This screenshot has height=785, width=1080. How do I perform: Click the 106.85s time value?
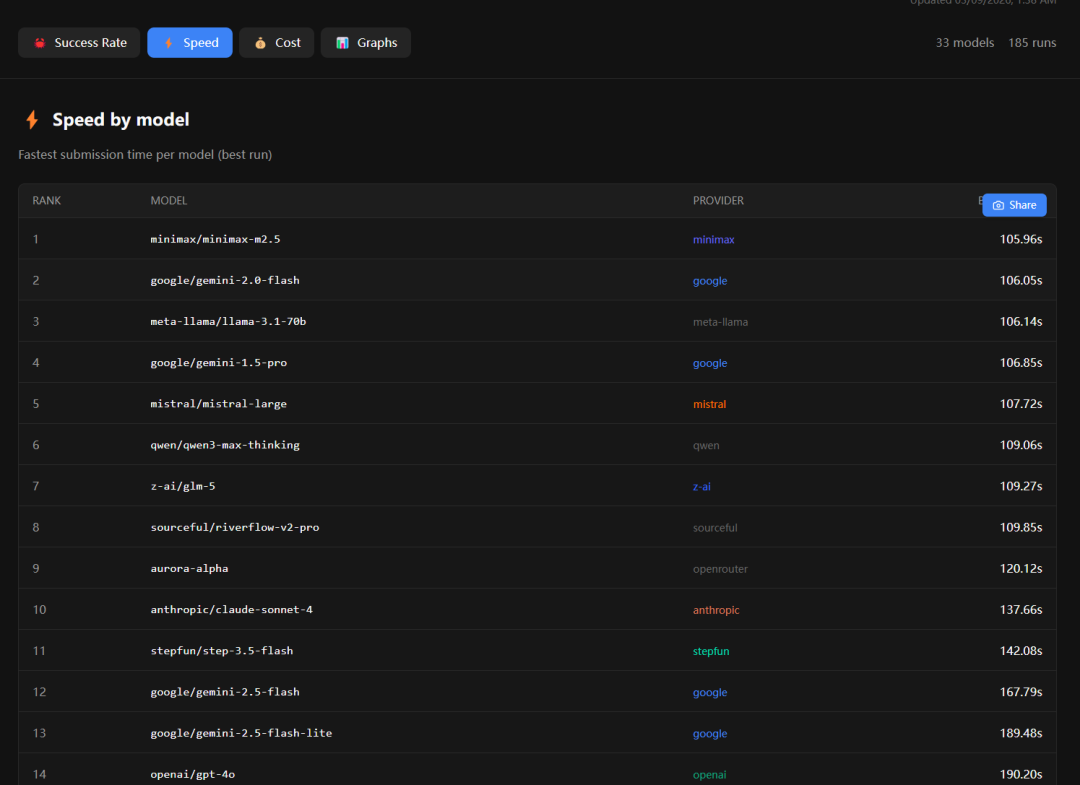pyautogui.click(x=1021, y=363)
